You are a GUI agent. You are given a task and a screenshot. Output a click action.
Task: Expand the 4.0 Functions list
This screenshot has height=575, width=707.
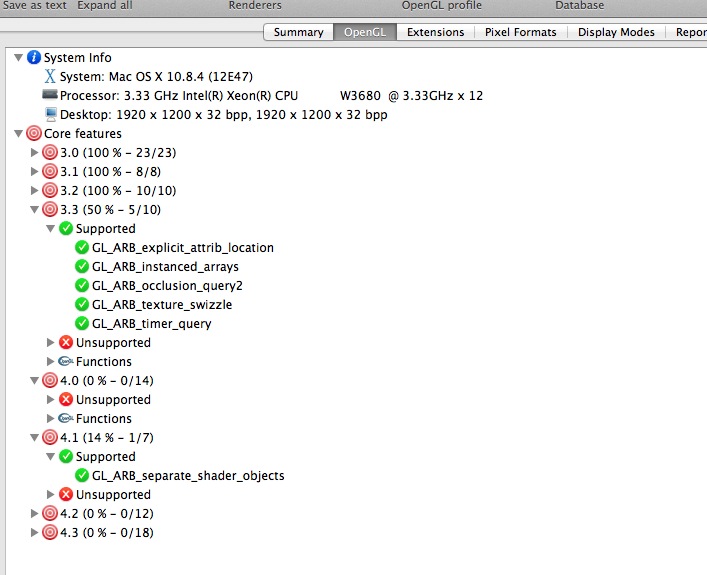[50, 418]
